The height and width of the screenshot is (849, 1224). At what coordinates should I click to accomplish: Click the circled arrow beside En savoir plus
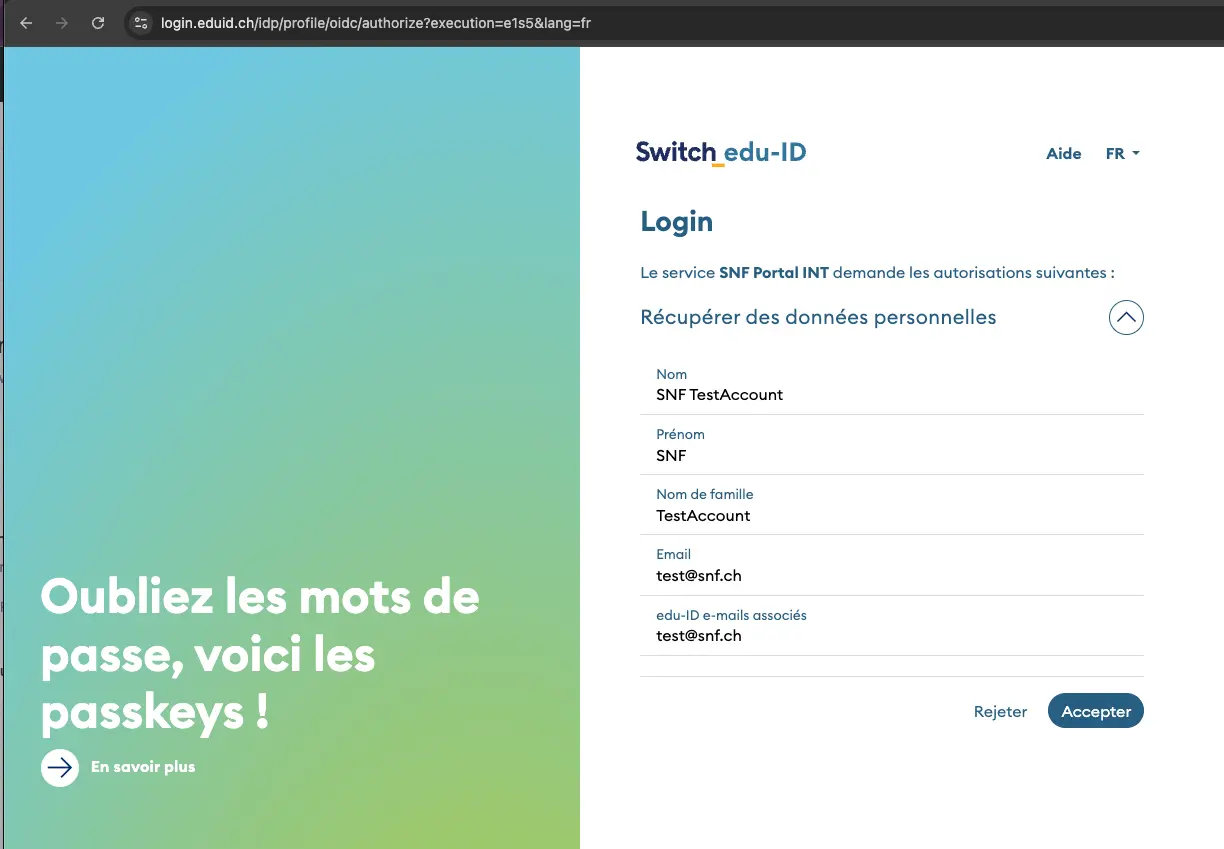pyautogui.click(x=60, y=767)
